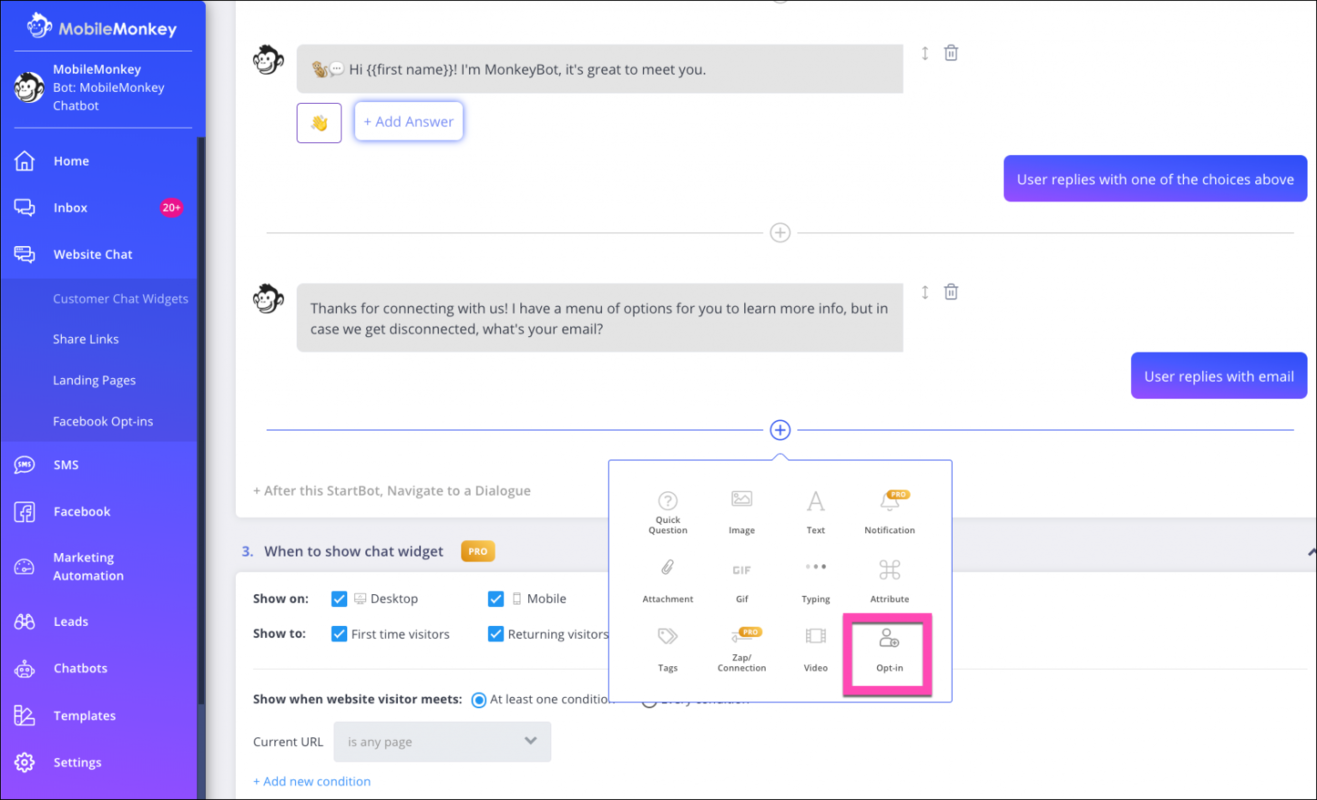
Task: Insert a Text widget
Action: point(816,512)
